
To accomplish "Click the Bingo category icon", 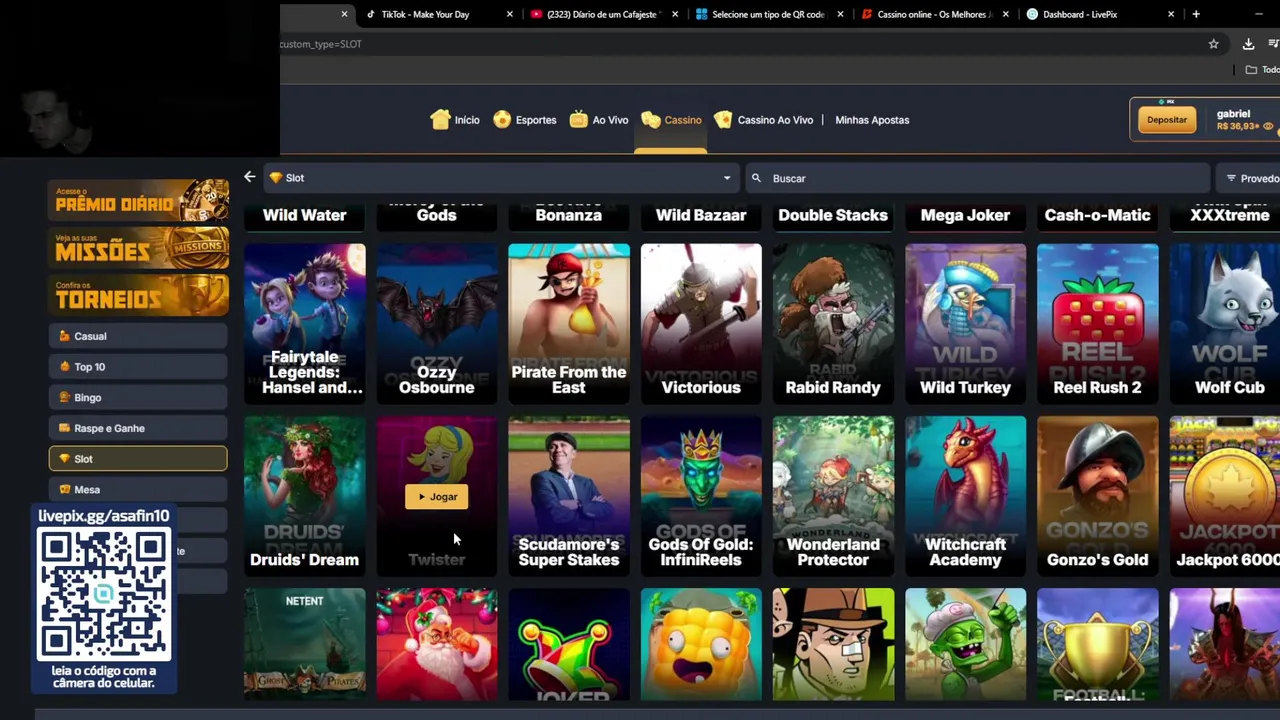I will (x=65, y=398).
